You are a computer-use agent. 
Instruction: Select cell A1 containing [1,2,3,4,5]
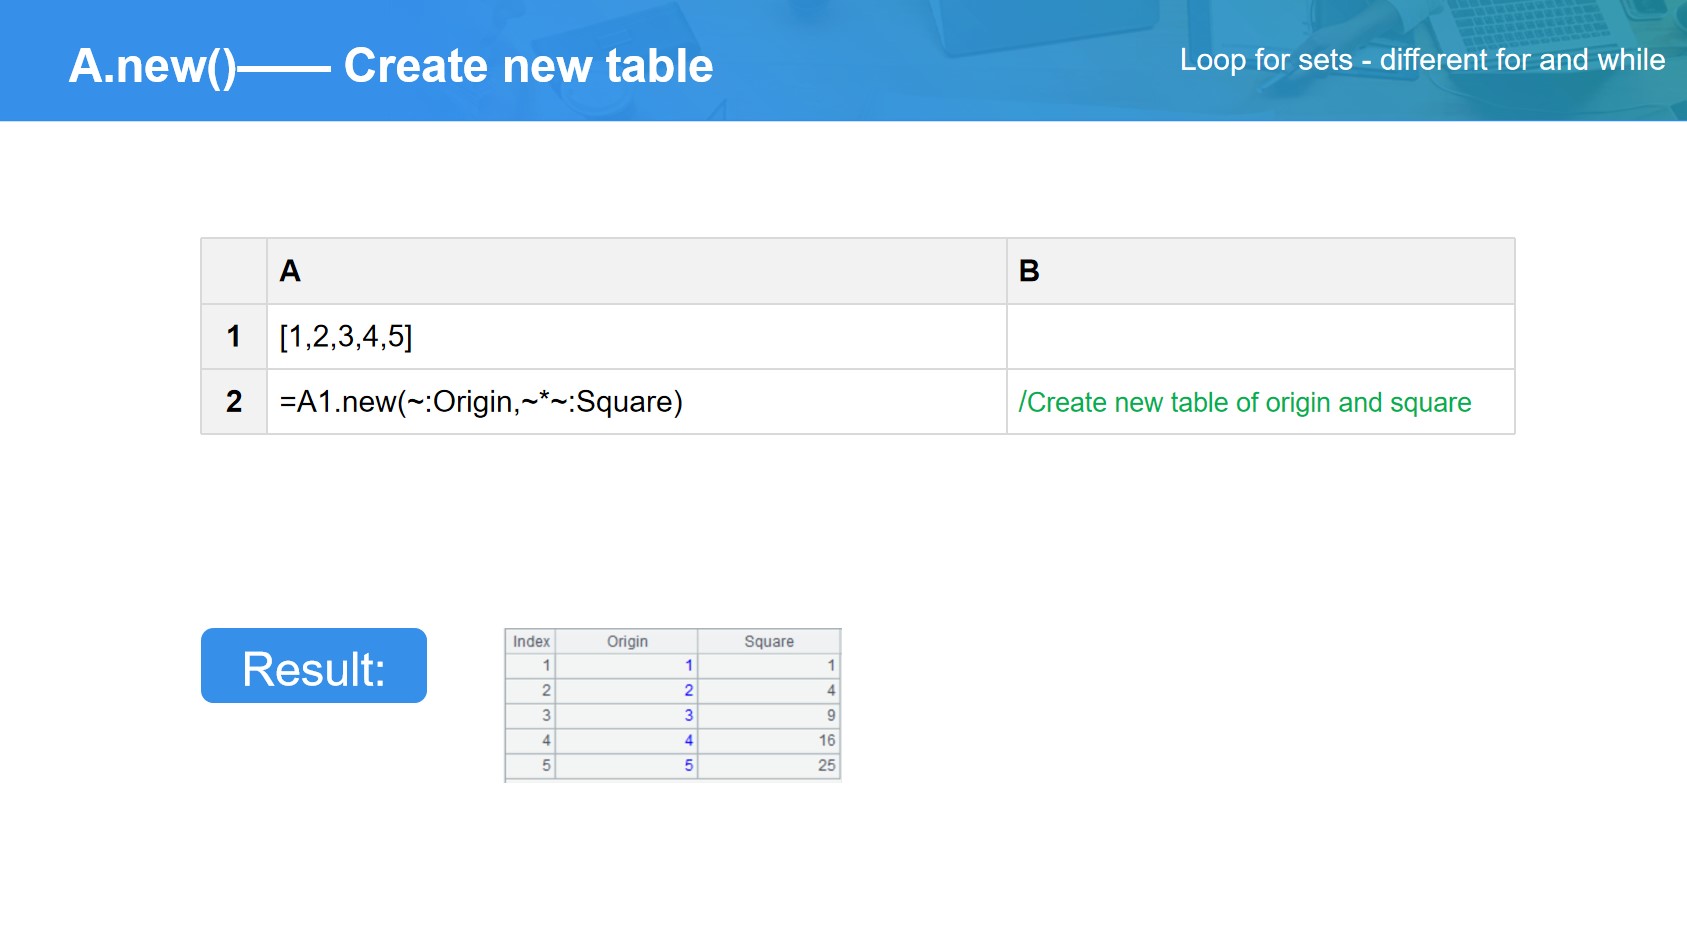pyautogui.click(x=635, y=337)
